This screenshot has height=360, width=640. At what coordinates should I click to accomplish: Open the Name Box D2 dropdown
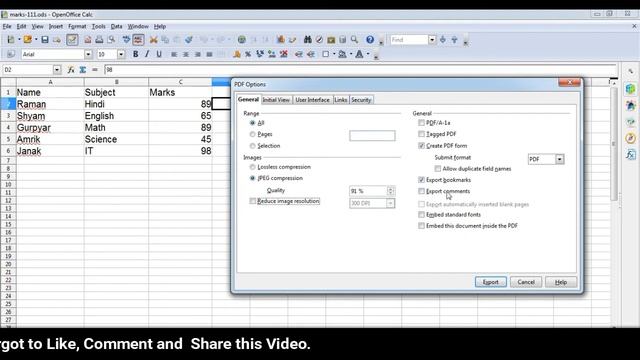pos(57,70)
